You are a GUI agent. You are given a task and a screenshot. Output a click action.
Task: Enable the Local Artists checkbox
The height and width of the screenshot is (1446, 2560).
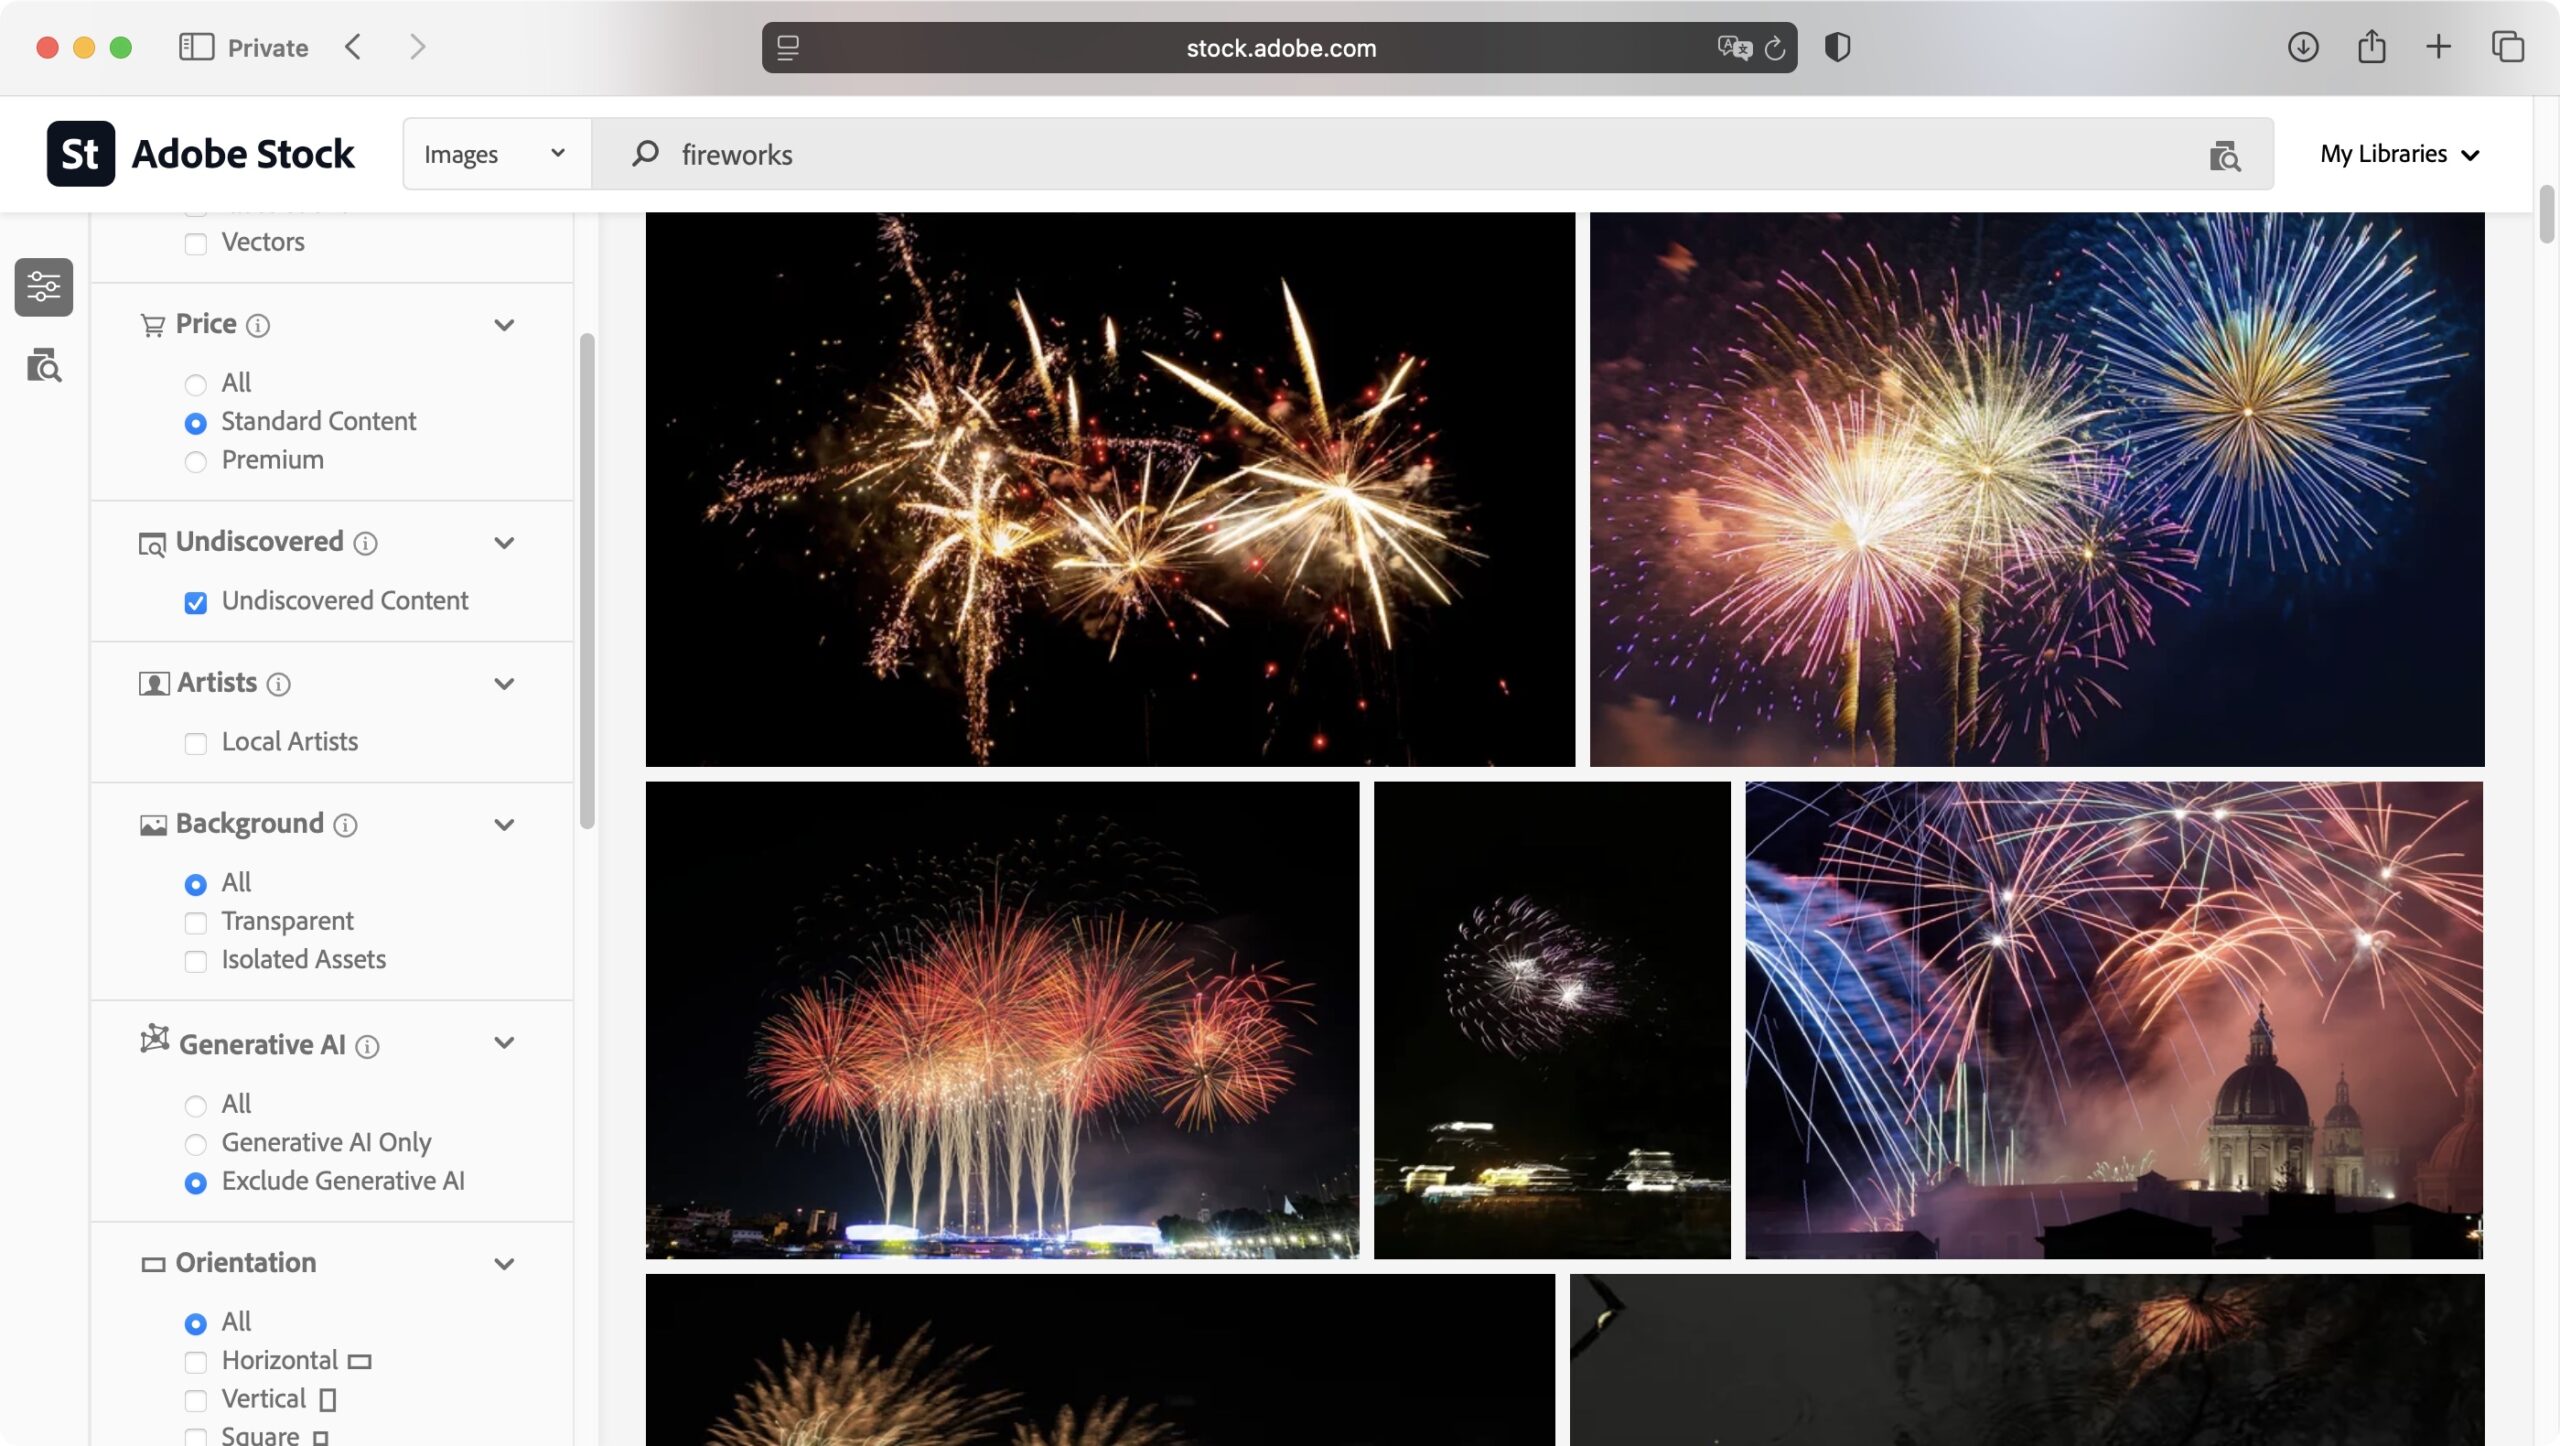click(x=196, y=744)
